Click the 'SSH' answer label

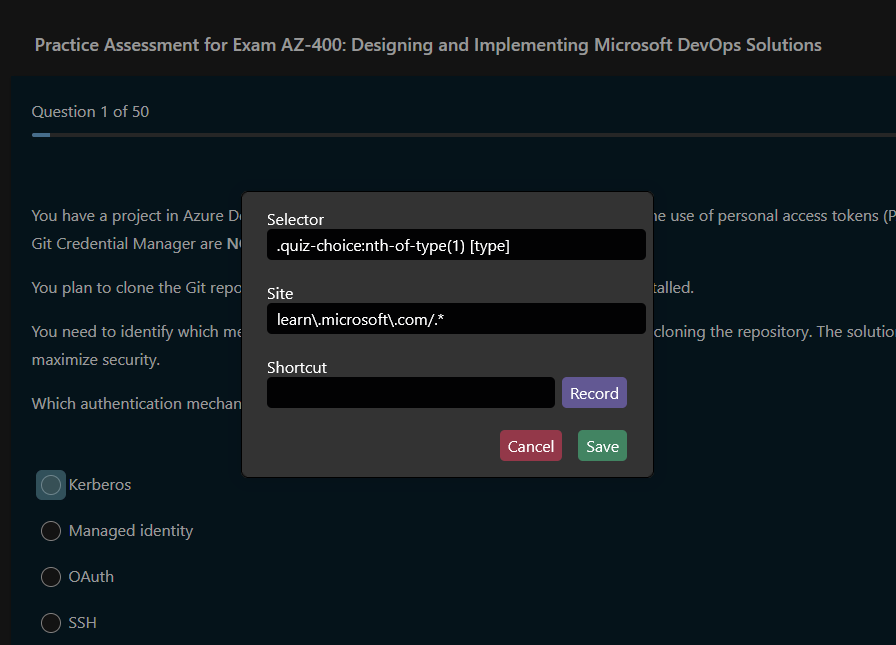click(x=82, y=623)
